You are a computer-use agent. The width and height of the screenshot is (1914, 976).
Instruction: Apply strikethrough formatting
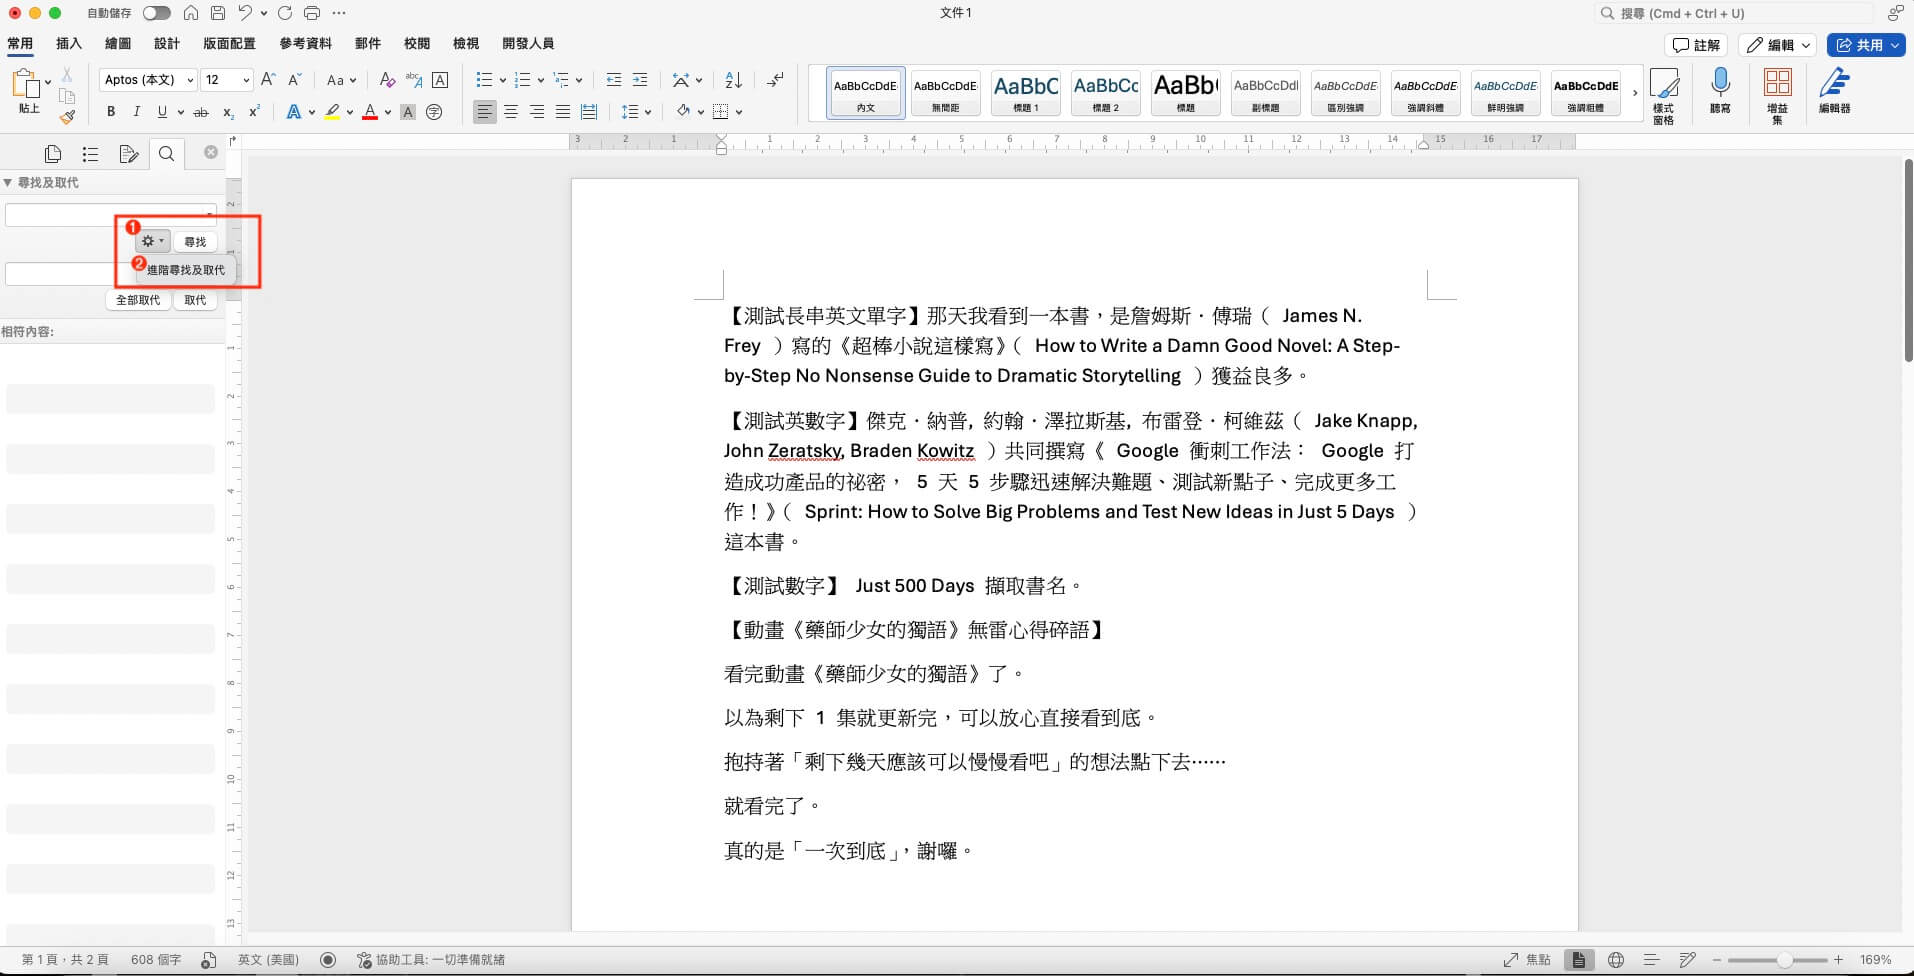click(x=201, y=112)
